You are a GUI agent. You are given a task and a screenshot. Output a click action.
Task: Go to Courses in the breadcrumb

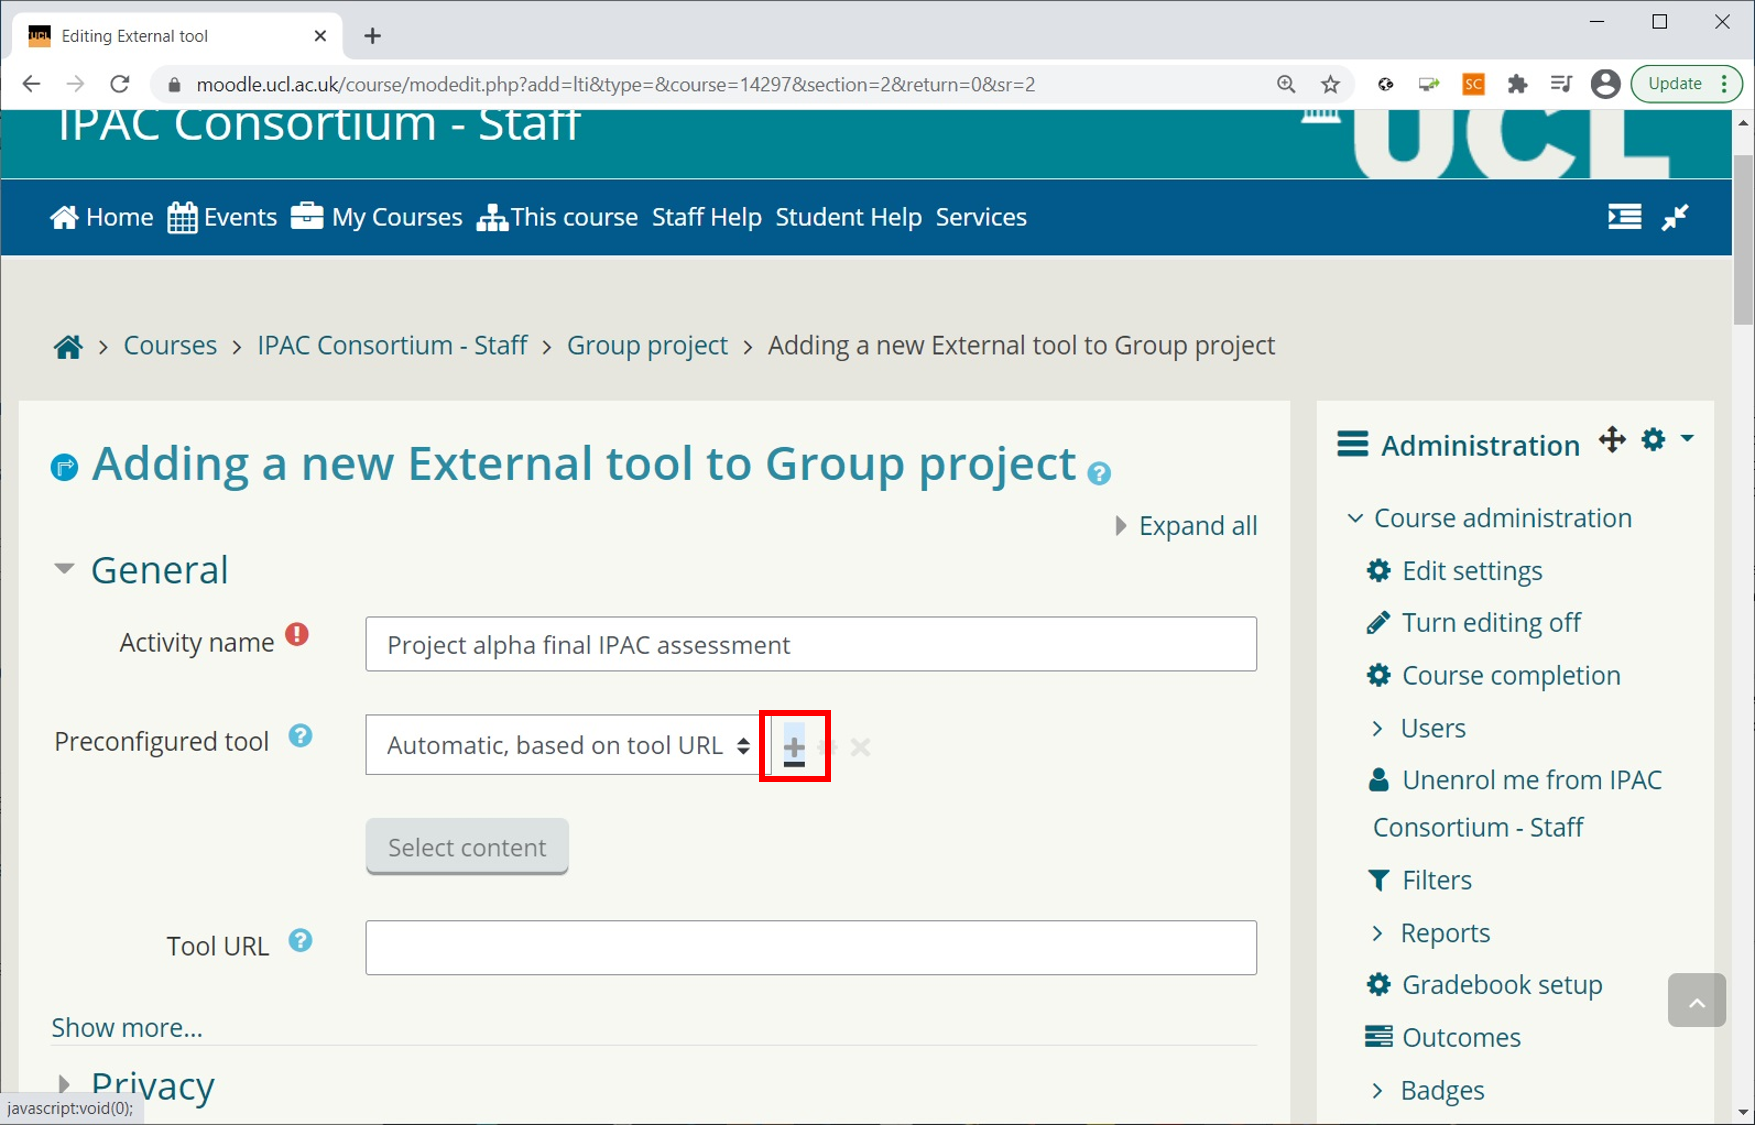tap(170, 346)
